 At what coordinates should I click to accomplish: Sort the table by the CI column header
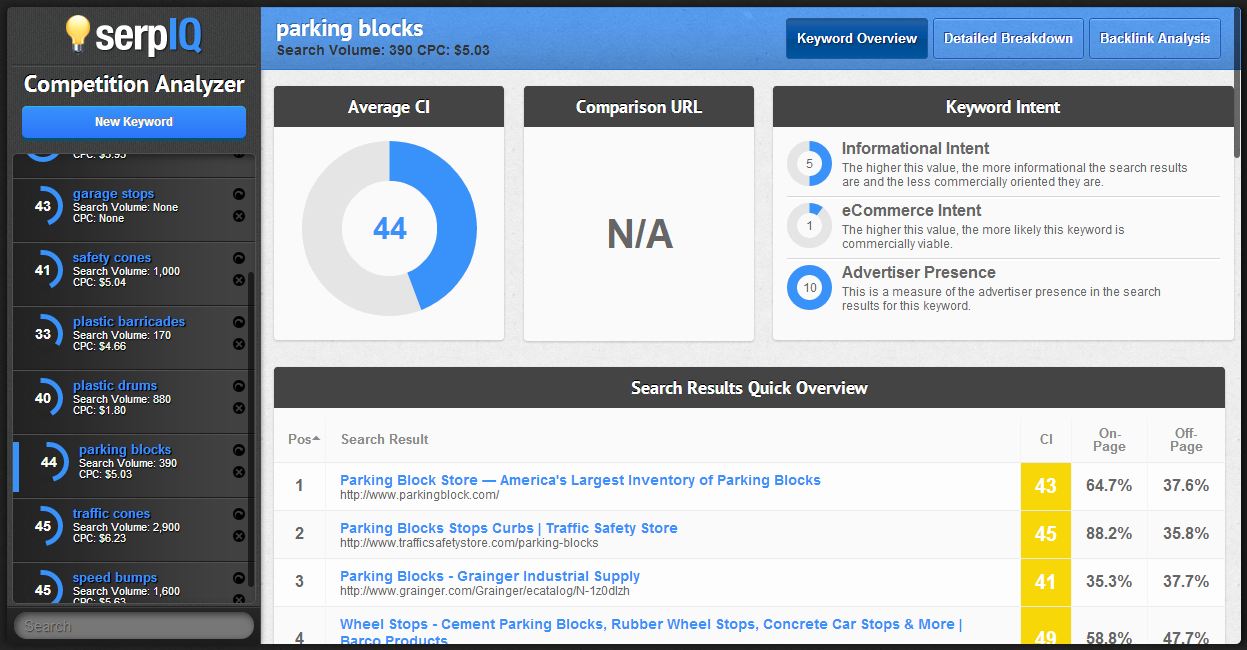pyautogui.click(x=1046, y=439)
